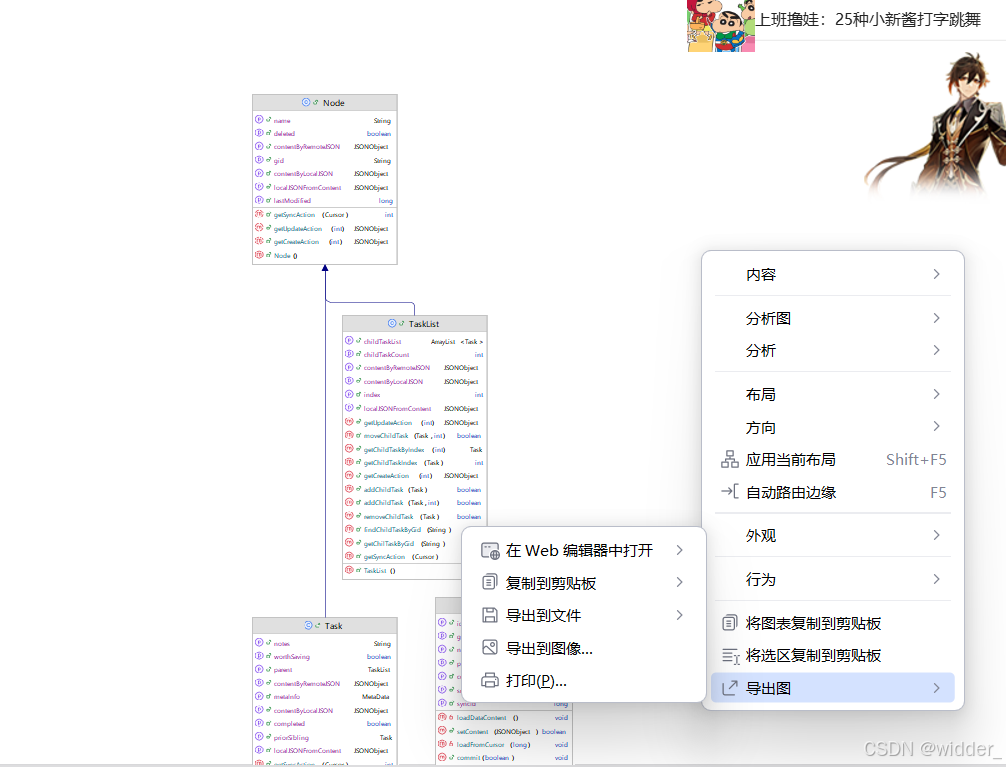Click the Crayon Shin-chan thumbnail image
This screenshot has height=767, width=1006.
point(718,25)
